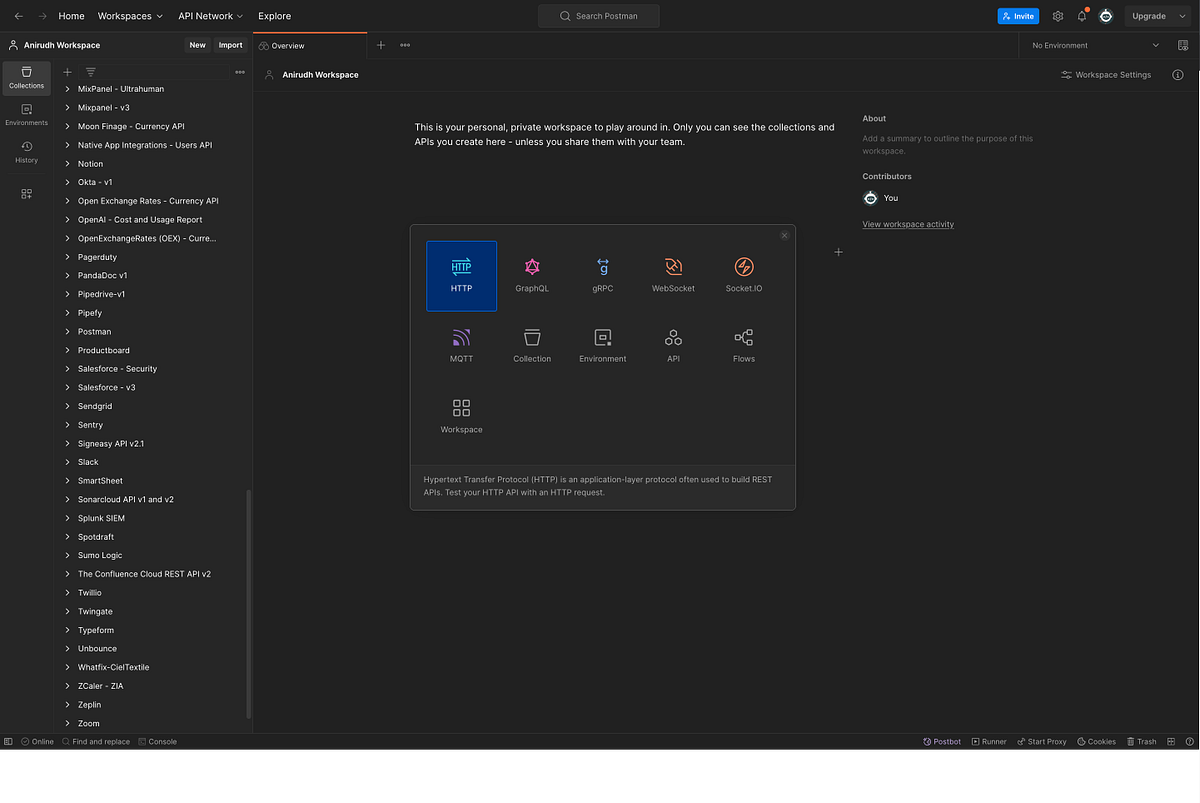The height and width of the screenshot is (803, 1200).
Task: Select the gRPC request option
Action: [x=603, y=275]
